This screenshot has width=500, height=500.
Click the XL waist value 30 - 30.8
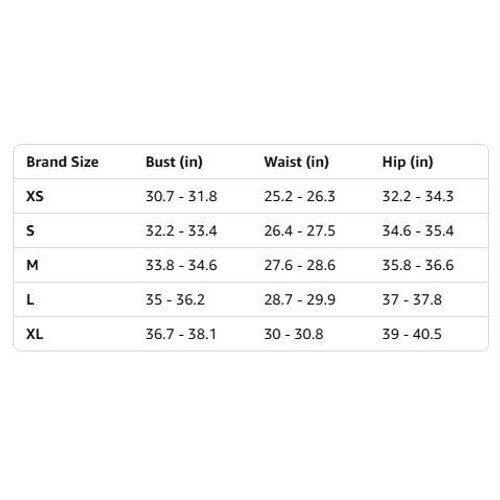click(293, 334)
